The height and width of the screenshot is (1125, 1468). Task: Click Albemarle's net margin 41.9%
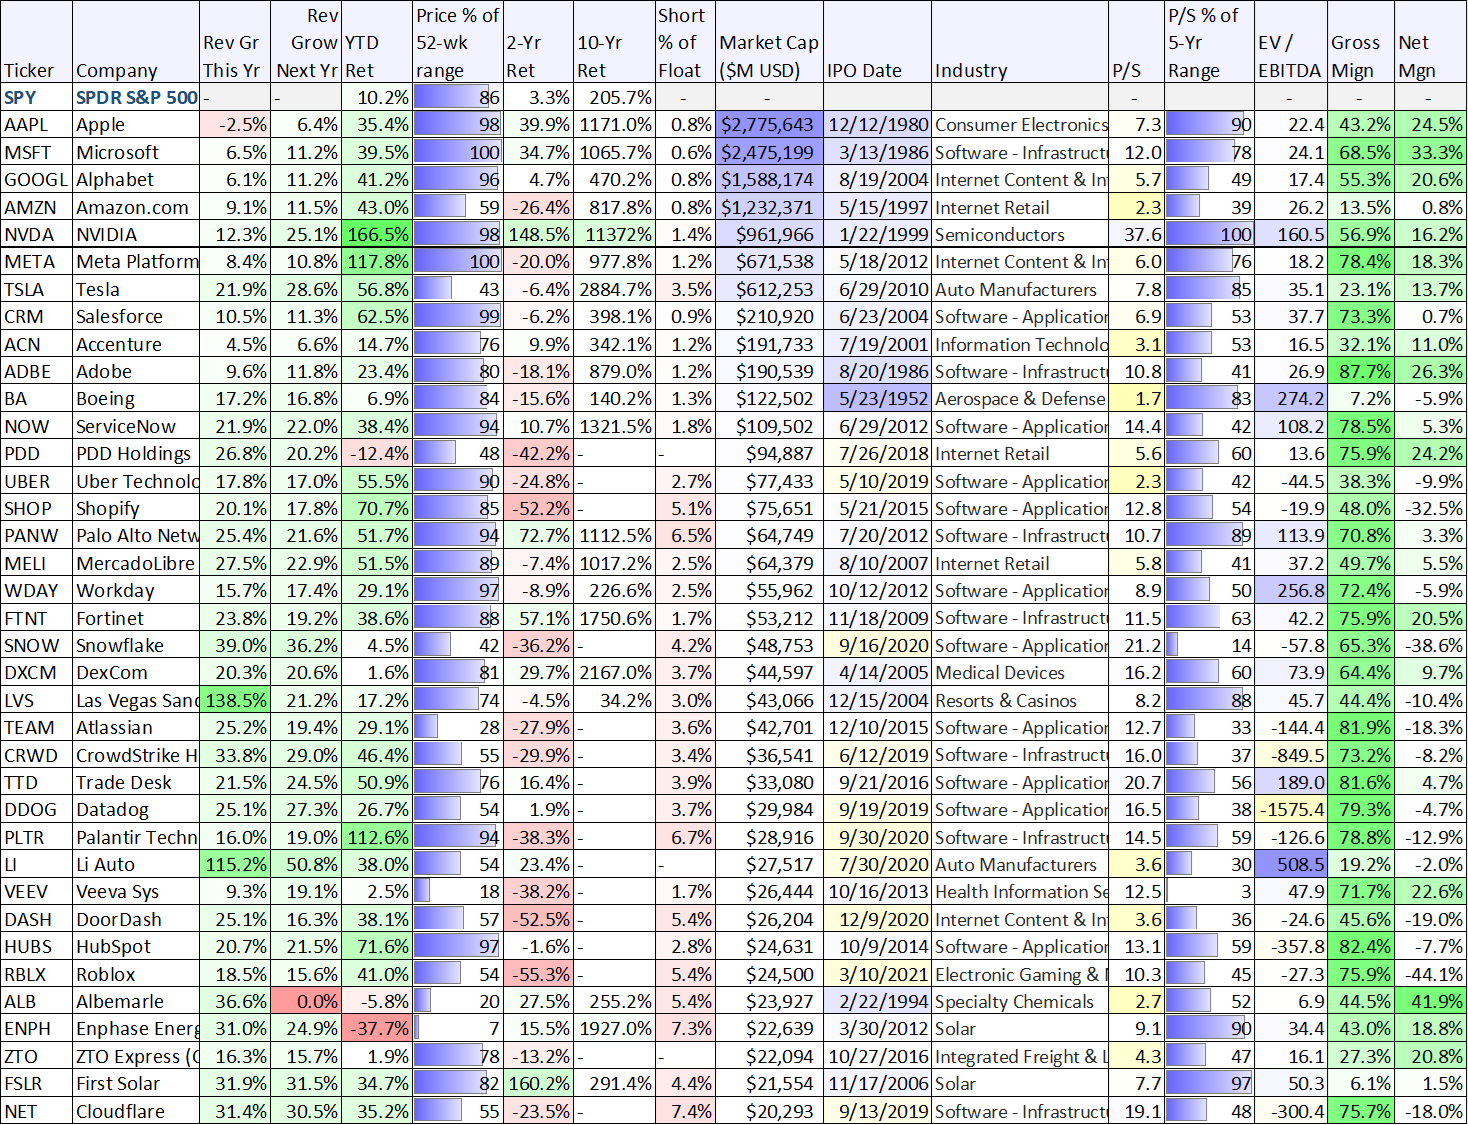point(1431,1002)
